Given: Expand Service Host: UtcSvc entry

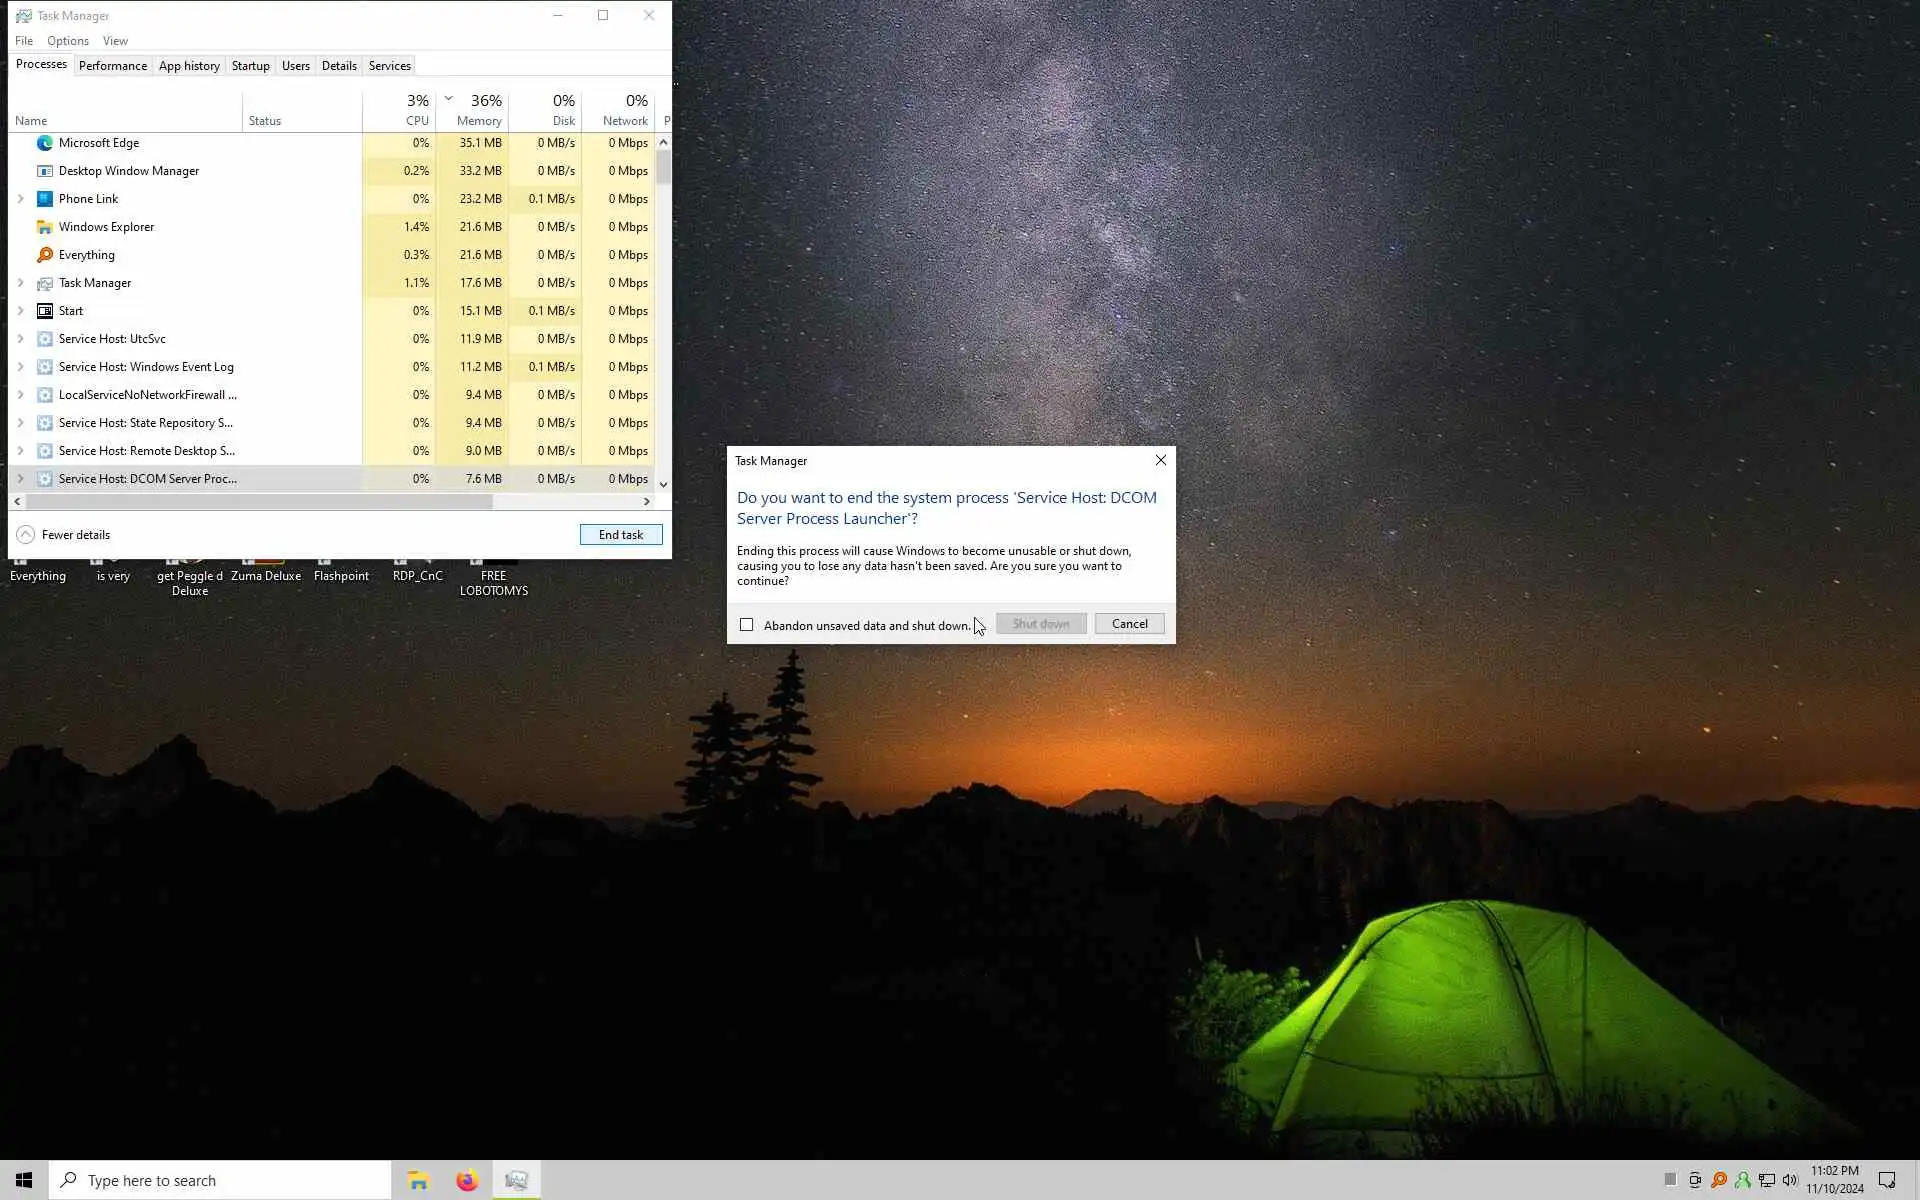Looking at the screenshot, I should [20, 339].
